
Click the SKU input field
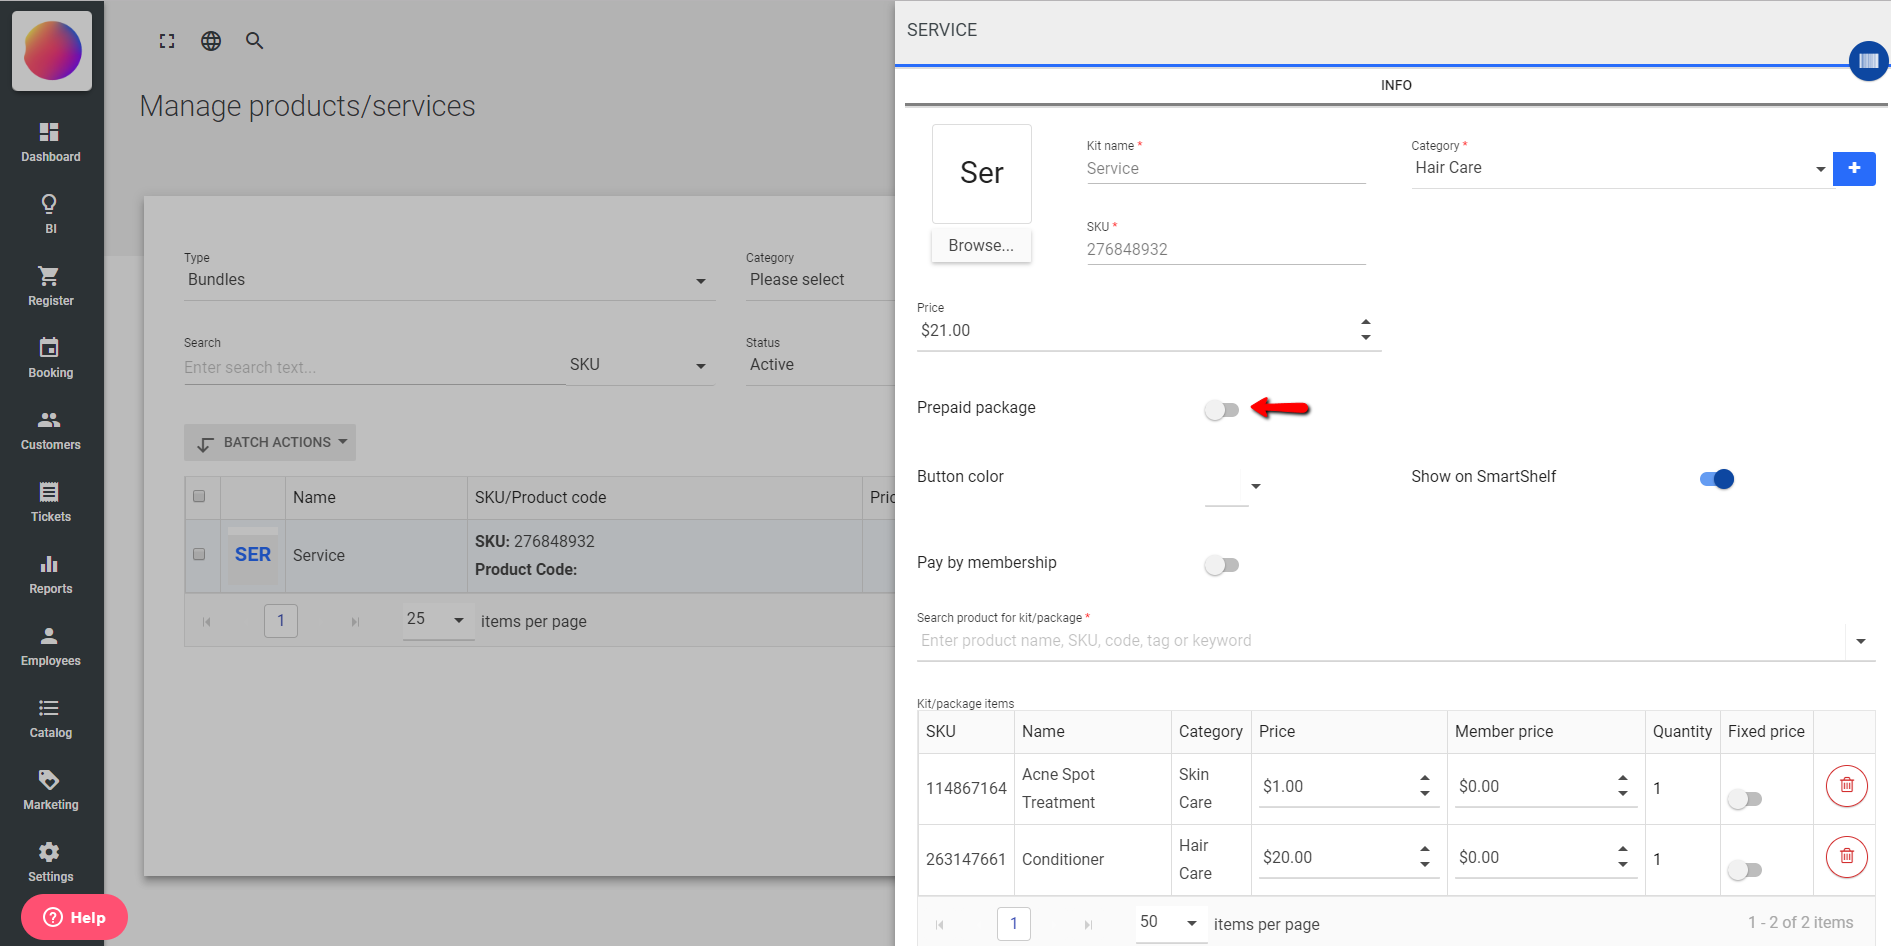1226,250
